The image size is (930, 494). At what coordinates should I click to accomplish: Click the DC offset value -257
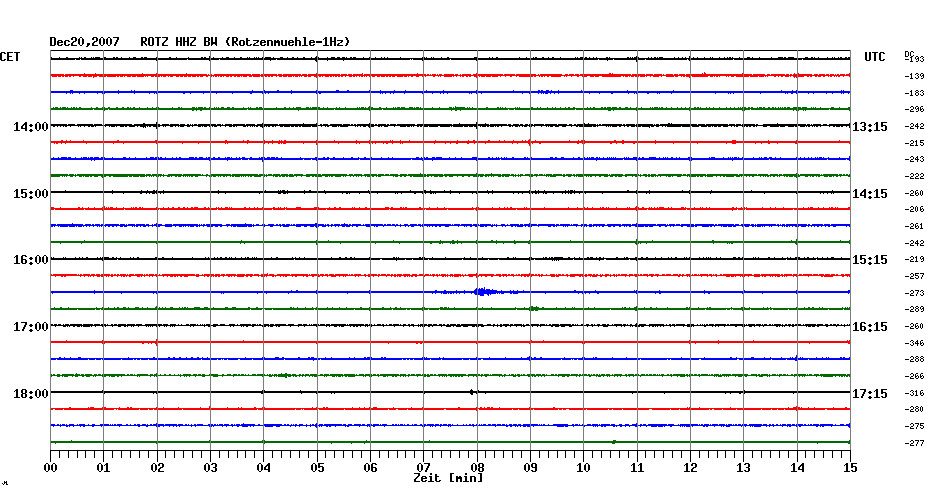[x=914, y=276]
